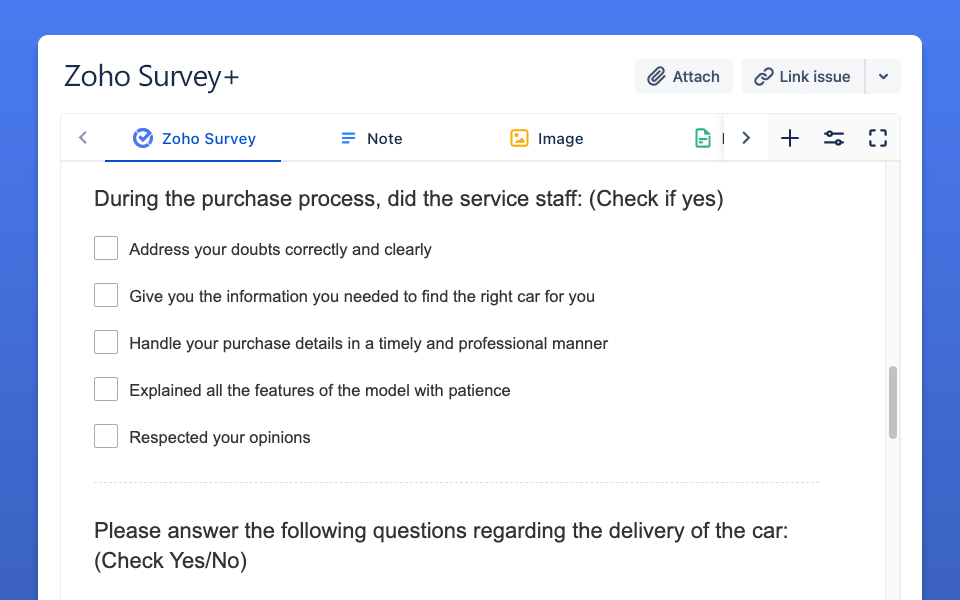Screen dimensions: 960x600
Task: Expand the Link issue dropdown arrow
Action: coord(883,77)
